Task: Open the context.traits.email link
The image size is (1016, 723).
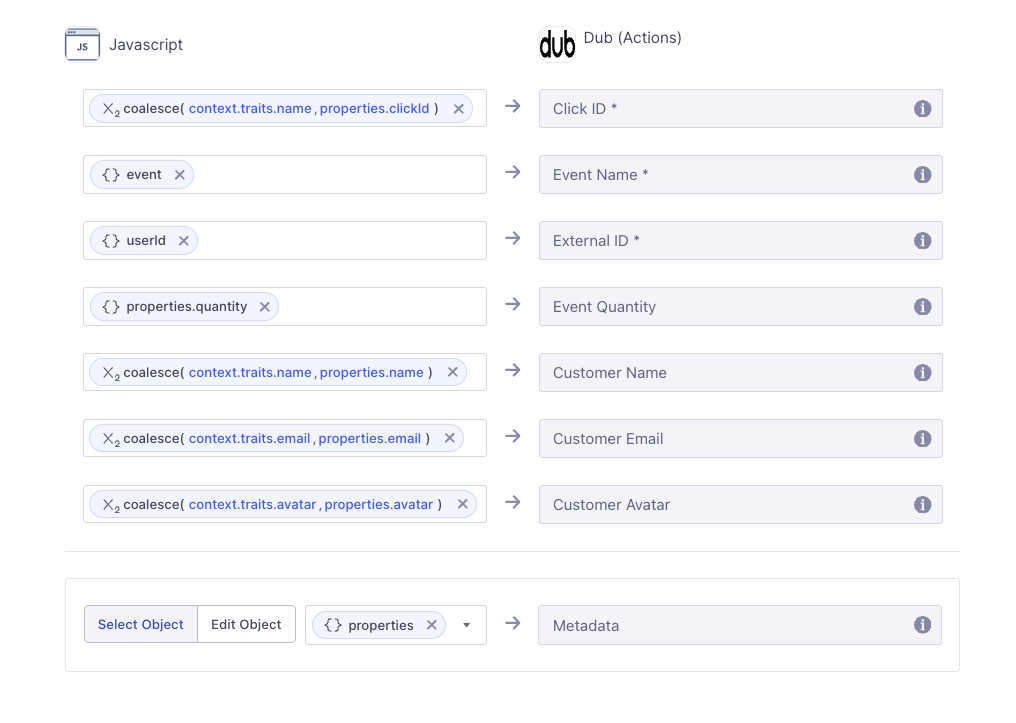Action: 250,438
